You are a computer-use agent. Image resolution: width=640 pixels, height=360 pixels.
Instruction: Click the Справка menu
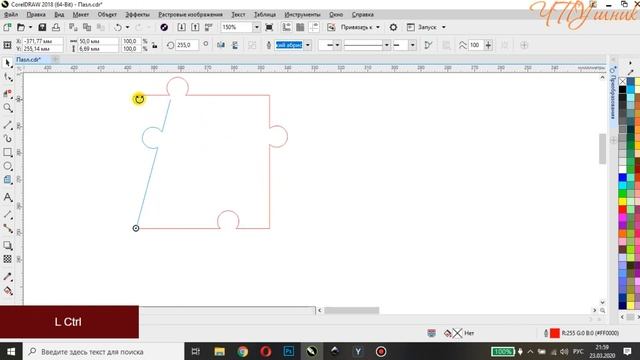(x=362, y=15)
